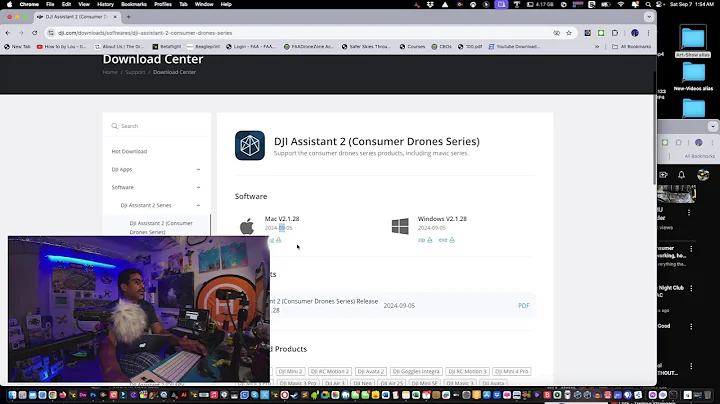Image resolution: width=720 pixels, height=404 pixels.
Task: Click the Wi-Fi status icon
Action: (x=621, y=4)
